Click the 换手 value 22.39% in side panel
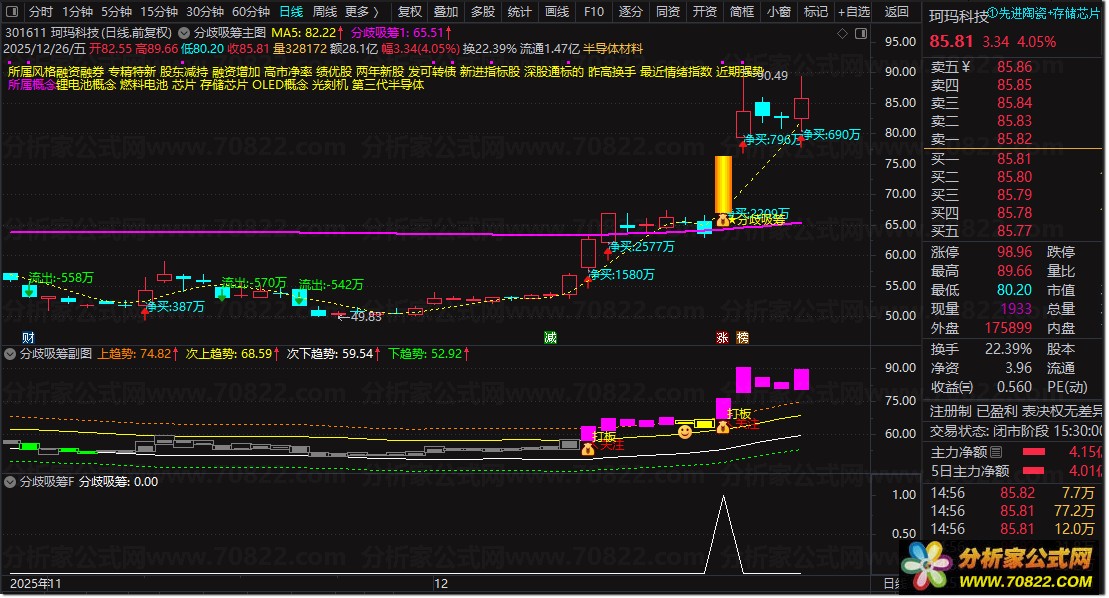The image size is (1109, 598). pos(1008,348)
